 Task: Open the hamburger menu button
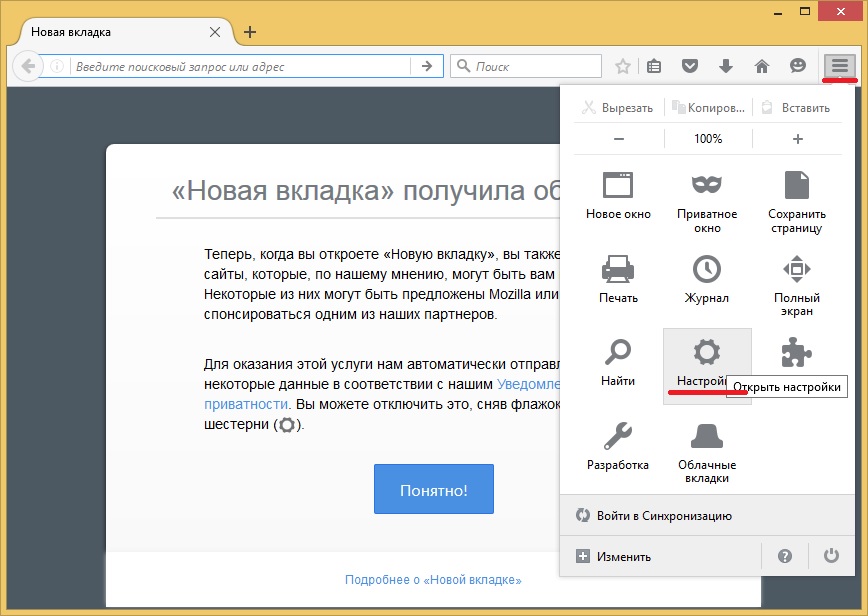tap(840, 66)
